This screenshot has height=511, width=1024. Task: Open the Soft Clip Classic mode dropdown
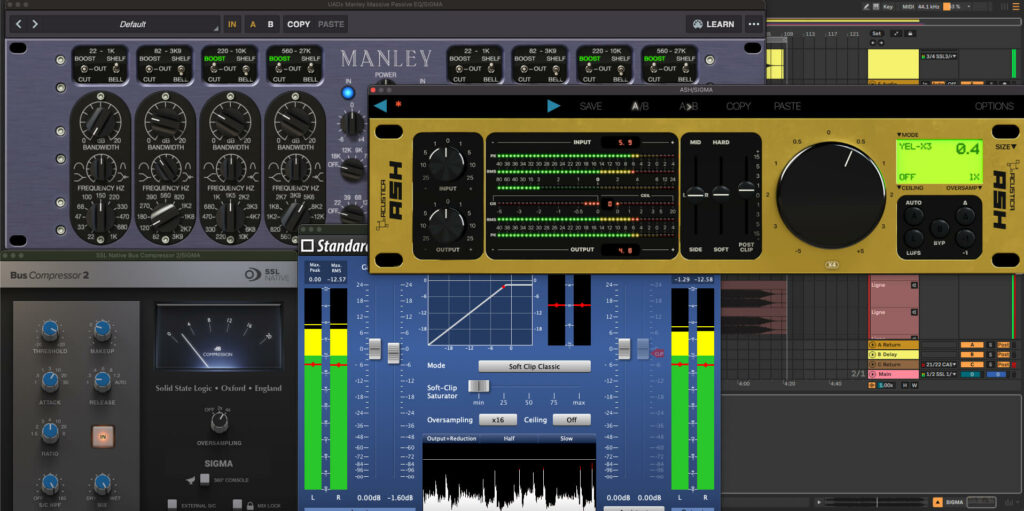[x=534, y=367]
